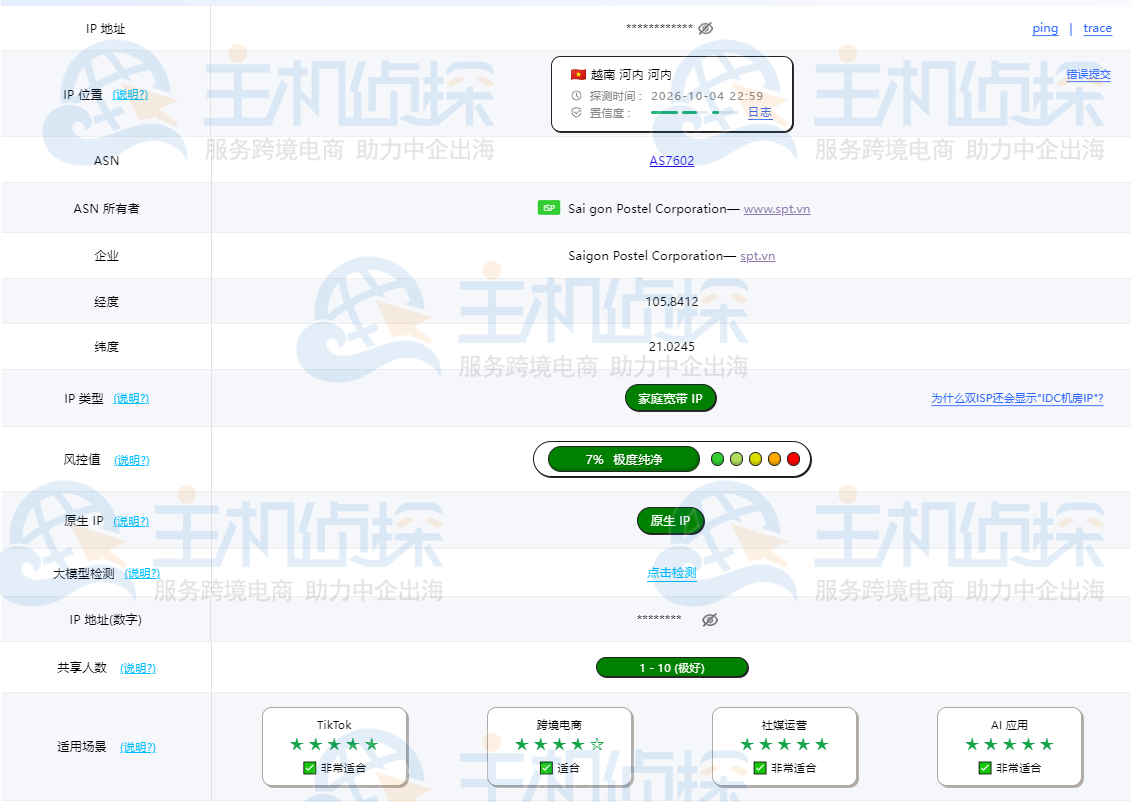Click the 纬度 row label
Viewport: 1131px width, 802px height.
tap(106, 347)
